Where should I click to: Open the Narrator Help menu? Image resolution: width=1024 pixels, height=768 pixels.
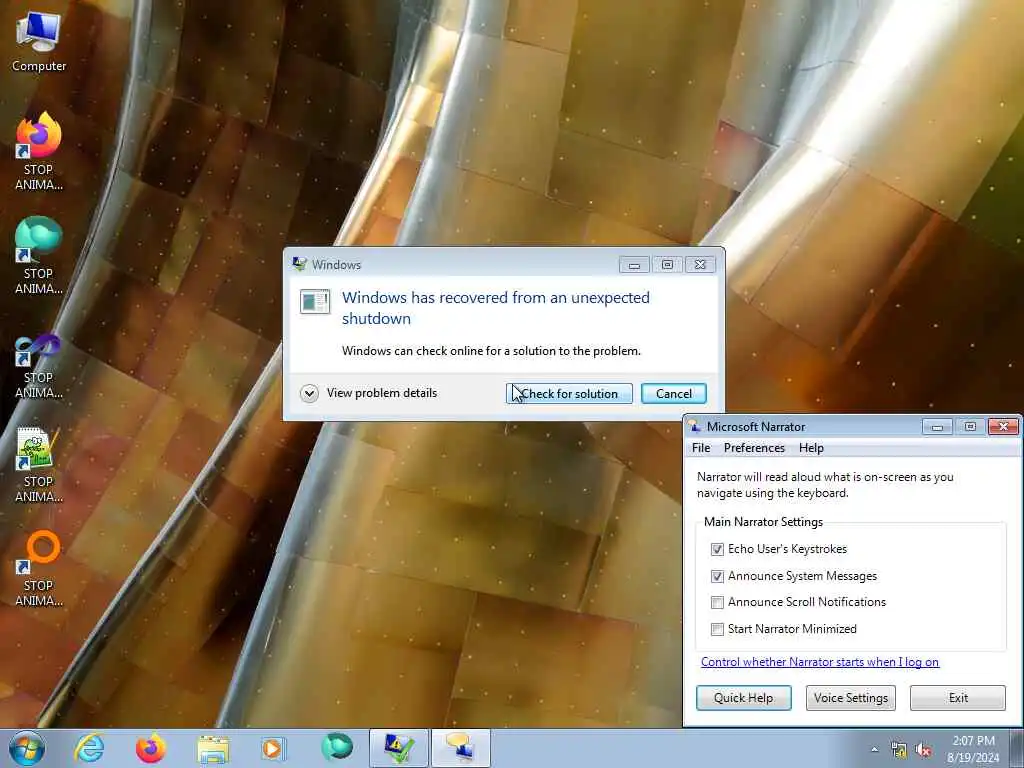(811, 448)
